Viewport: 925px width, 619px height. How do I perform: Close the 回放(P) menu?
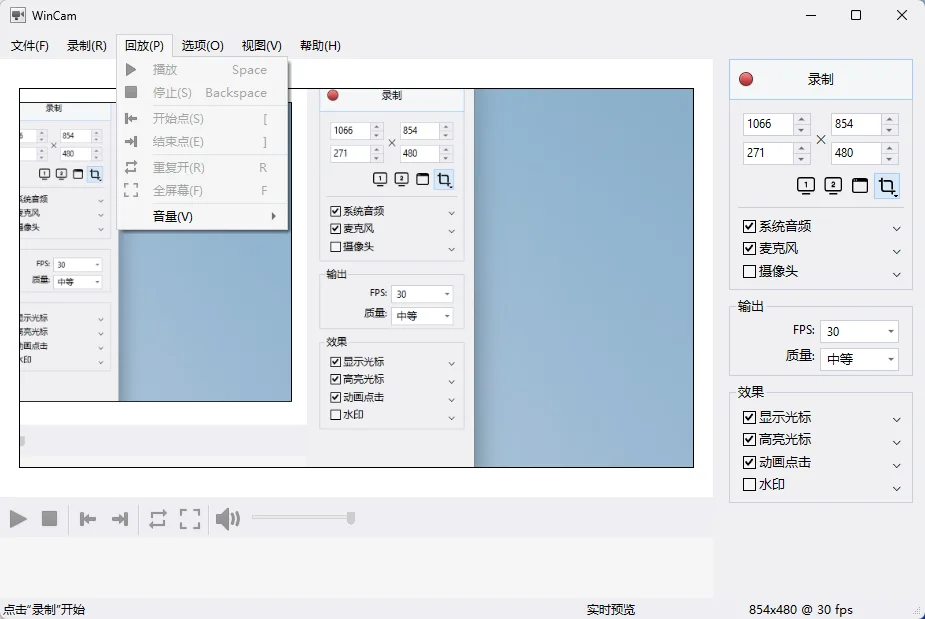(144, 45)
